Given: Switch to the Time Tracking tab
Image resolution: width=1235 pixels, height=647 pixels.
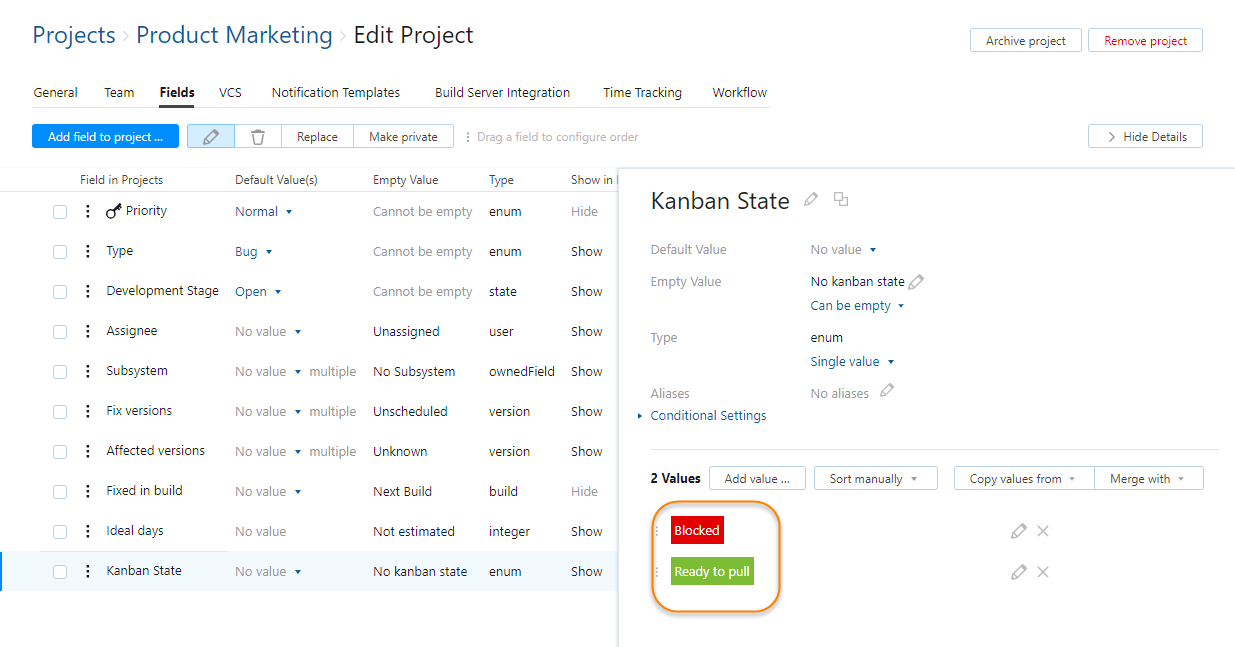Looking at the screenshot, I should pyautogui.click(x=642, y=92).
